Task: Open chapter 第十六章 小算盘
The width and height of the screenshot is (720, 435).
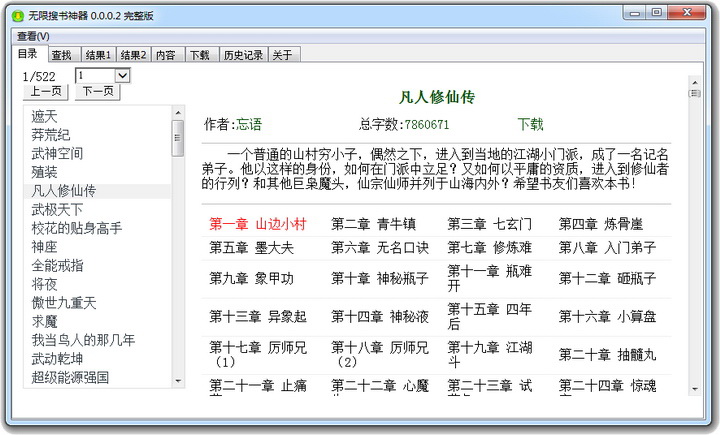Action: click(x=607, y=316)
